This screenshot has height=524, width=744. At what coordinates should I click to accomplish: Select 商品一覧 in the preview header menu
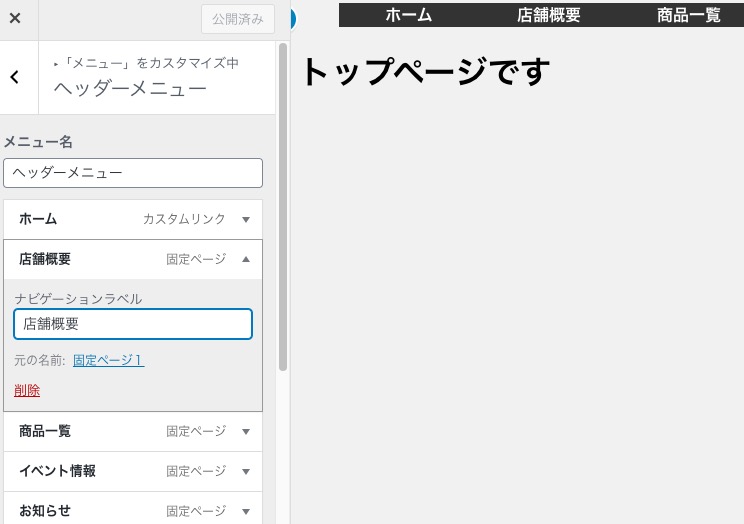point(689,15)
